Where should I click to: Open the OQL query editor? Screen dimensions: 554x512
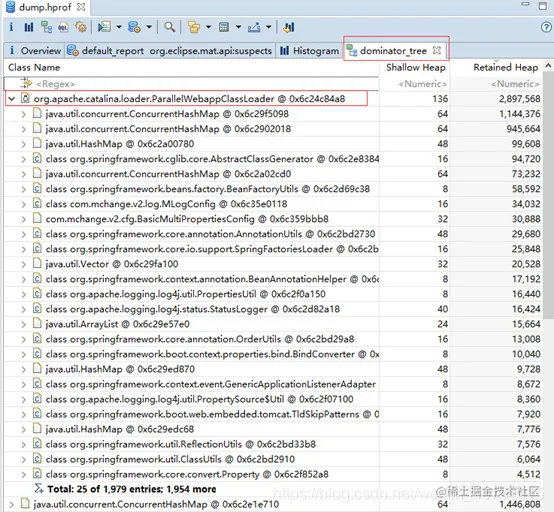64,27
